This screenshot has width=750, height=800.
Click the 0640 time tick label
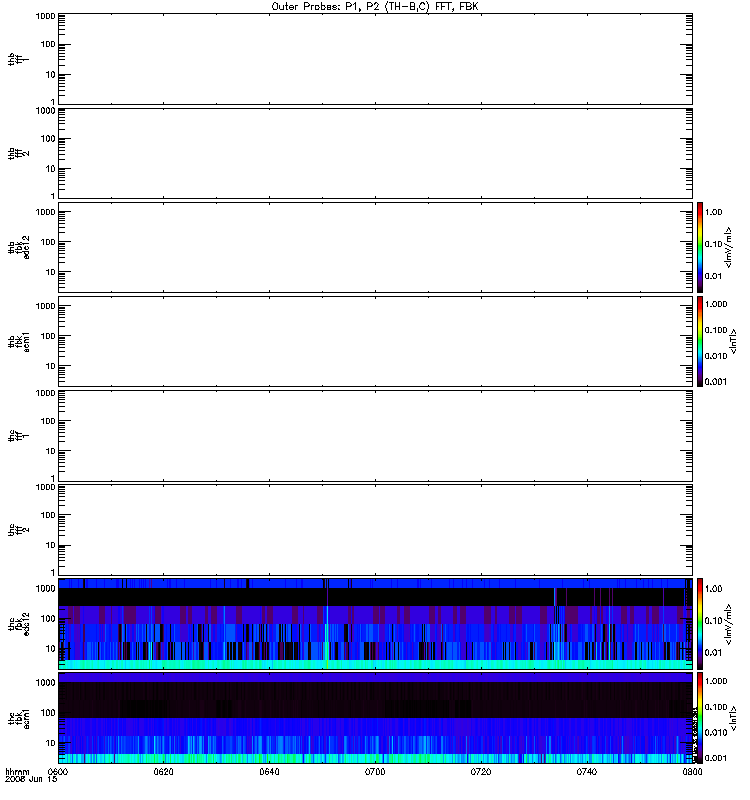tap(269, 772)
